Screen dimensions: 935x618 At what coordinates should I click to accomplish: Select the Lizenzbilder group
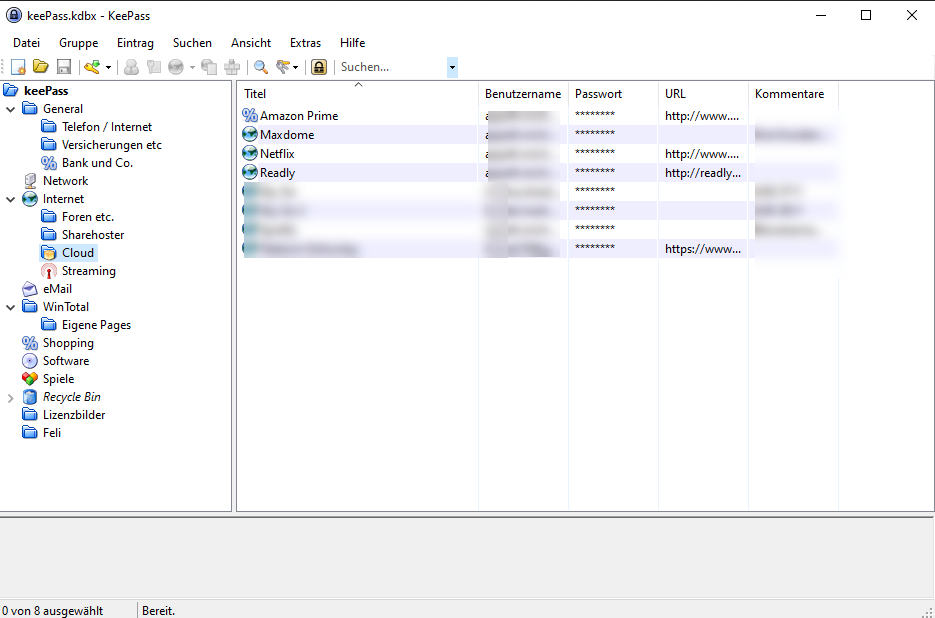[74, 415]
